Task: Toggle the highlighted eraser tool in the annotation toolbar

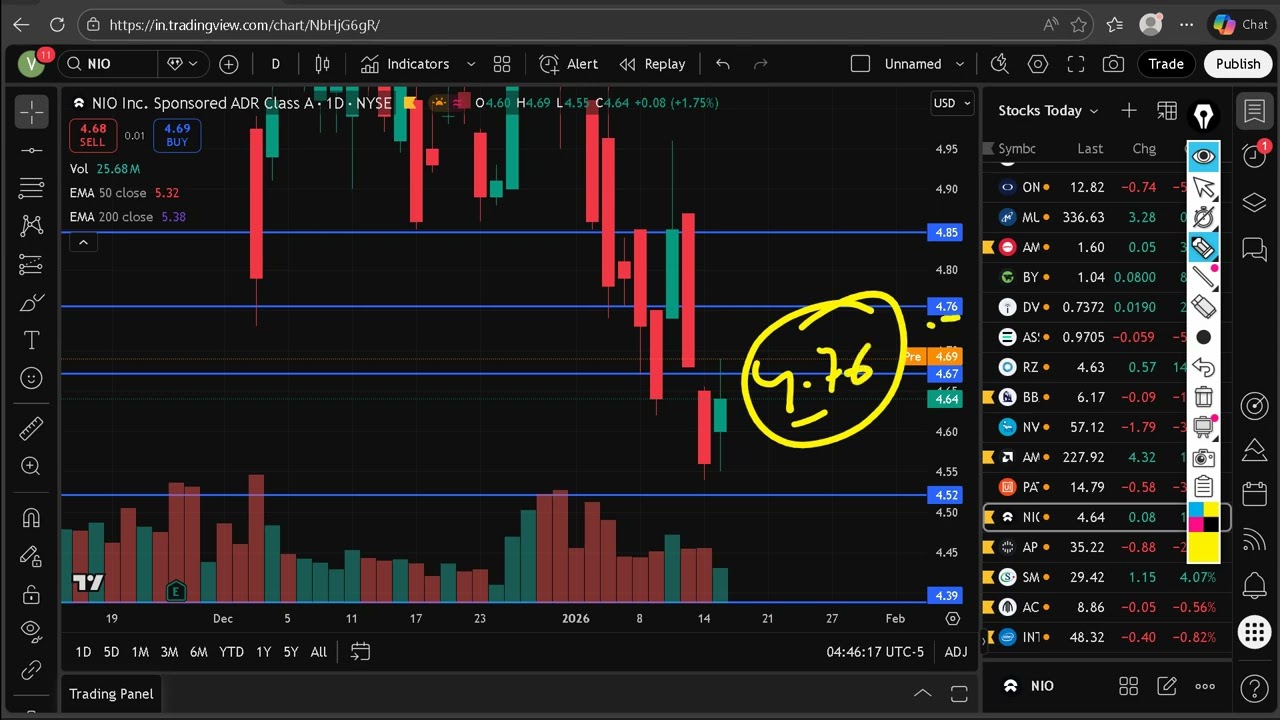Action: pos(1204,247)
